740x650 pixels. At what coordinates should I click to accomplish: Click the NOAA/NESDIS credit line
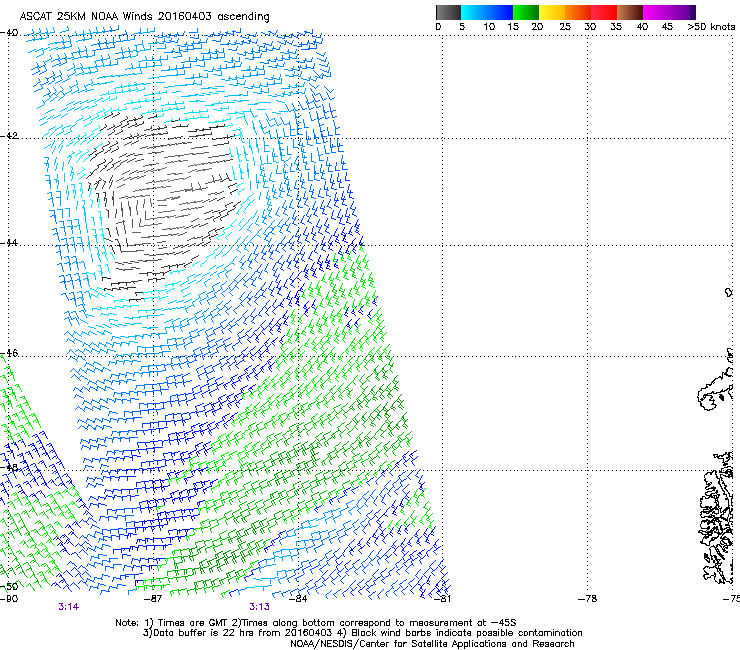click(x=432, y=644)
